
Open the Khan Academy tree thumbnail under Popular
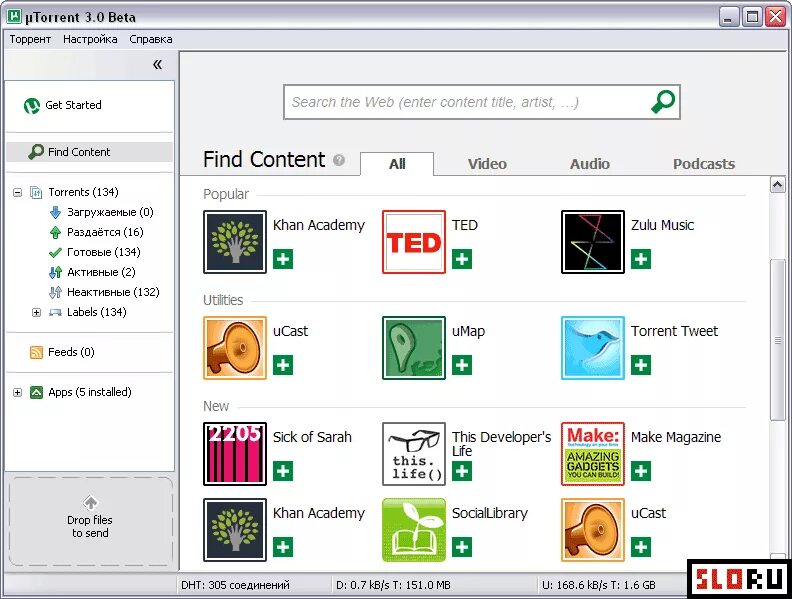pyautogui.click(x=235, y=242)
